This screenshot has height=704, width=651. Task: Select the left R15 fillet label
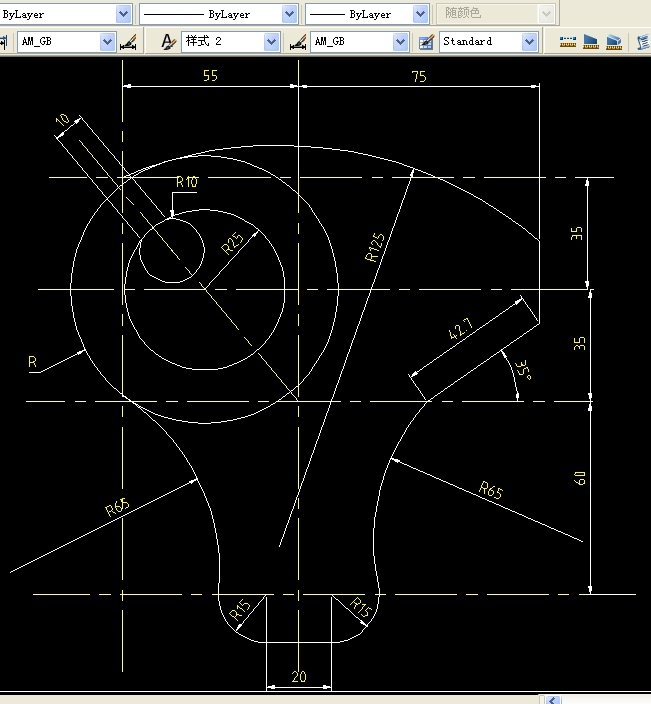pos(240,609)
